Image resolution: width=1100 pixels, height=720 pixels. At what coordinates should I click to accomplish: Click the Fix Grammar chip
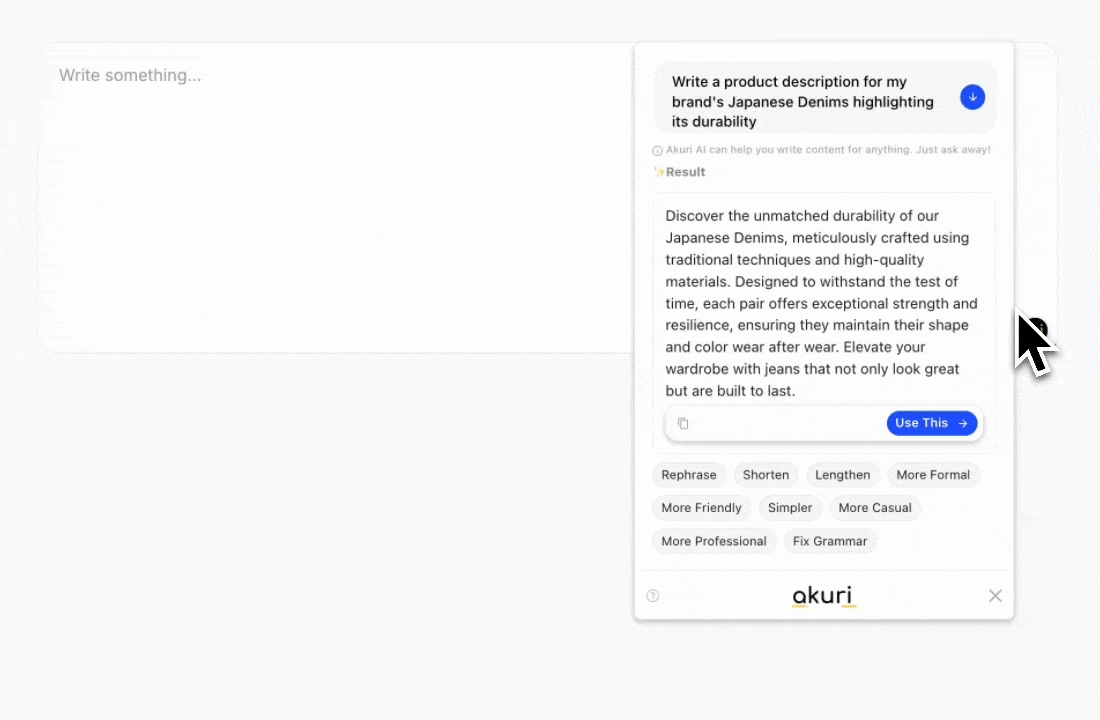(x=830, y=541)
